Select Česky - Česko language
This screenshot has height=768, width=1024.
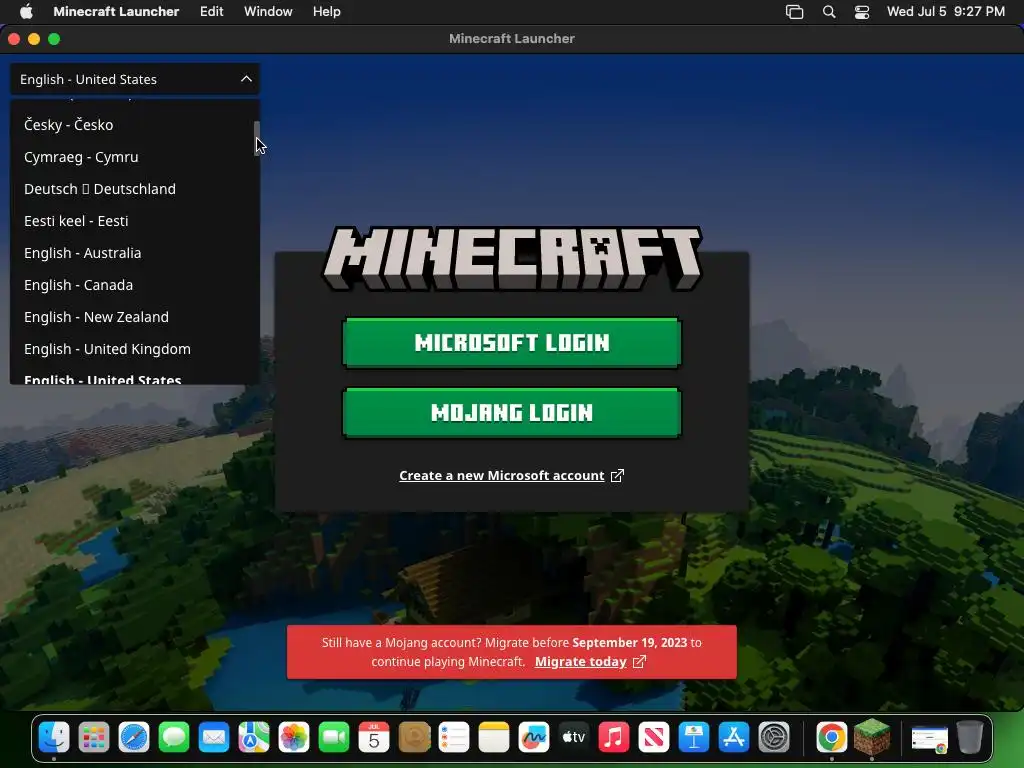point(132,125)
